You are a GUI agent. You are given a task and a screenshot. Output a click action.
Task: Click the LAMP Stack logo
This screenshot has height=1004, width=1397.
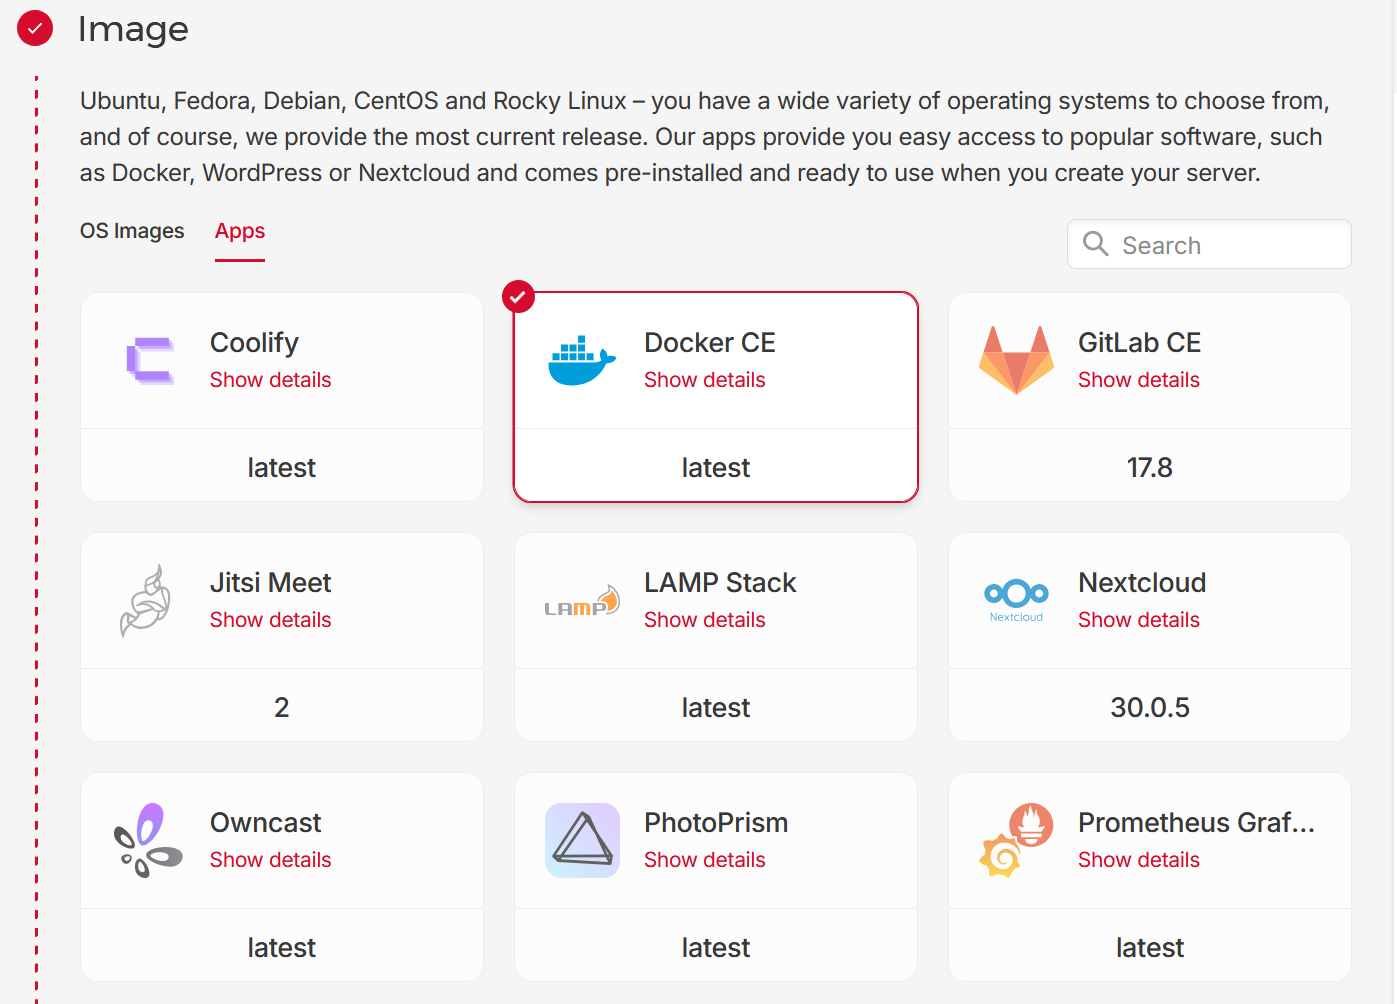pos(582,601)
